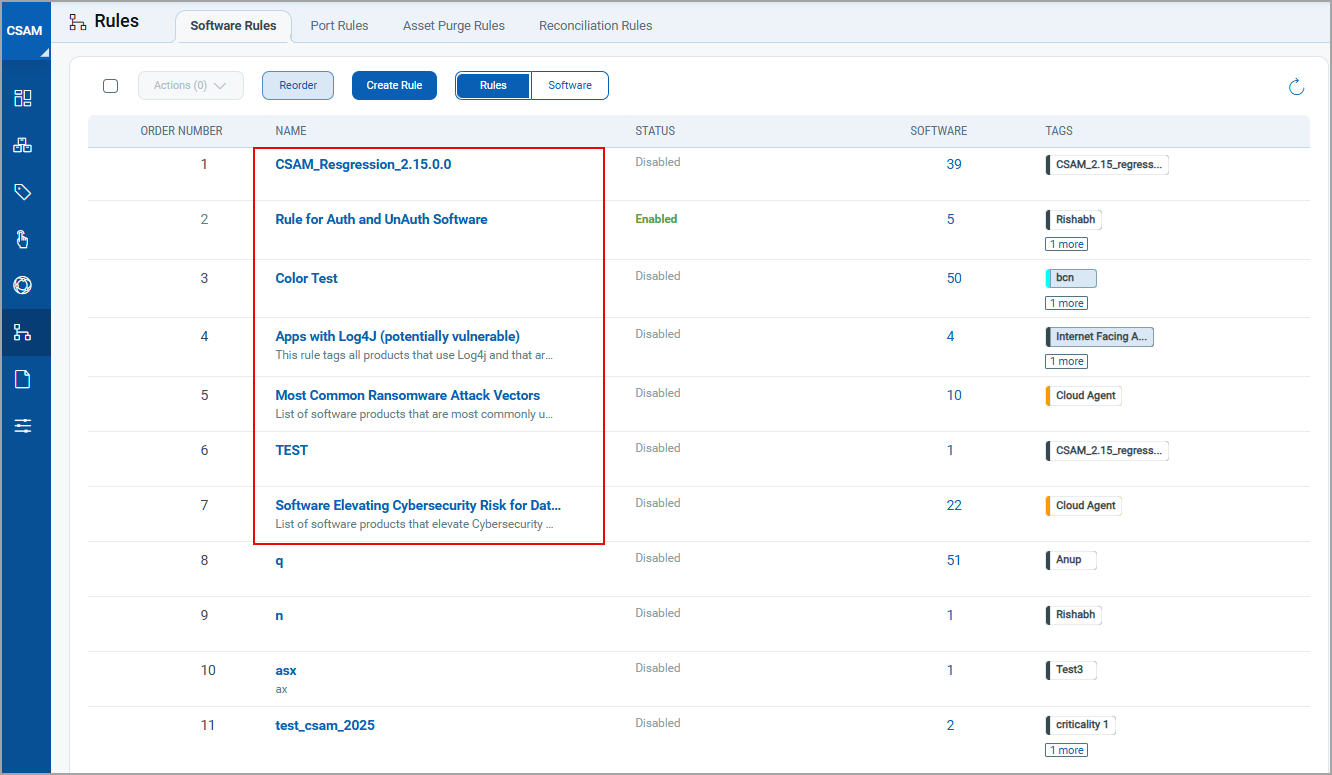Click the Tags icon in sidebar
This screenshot has height=775, width=1332.
tap(23, 192)
